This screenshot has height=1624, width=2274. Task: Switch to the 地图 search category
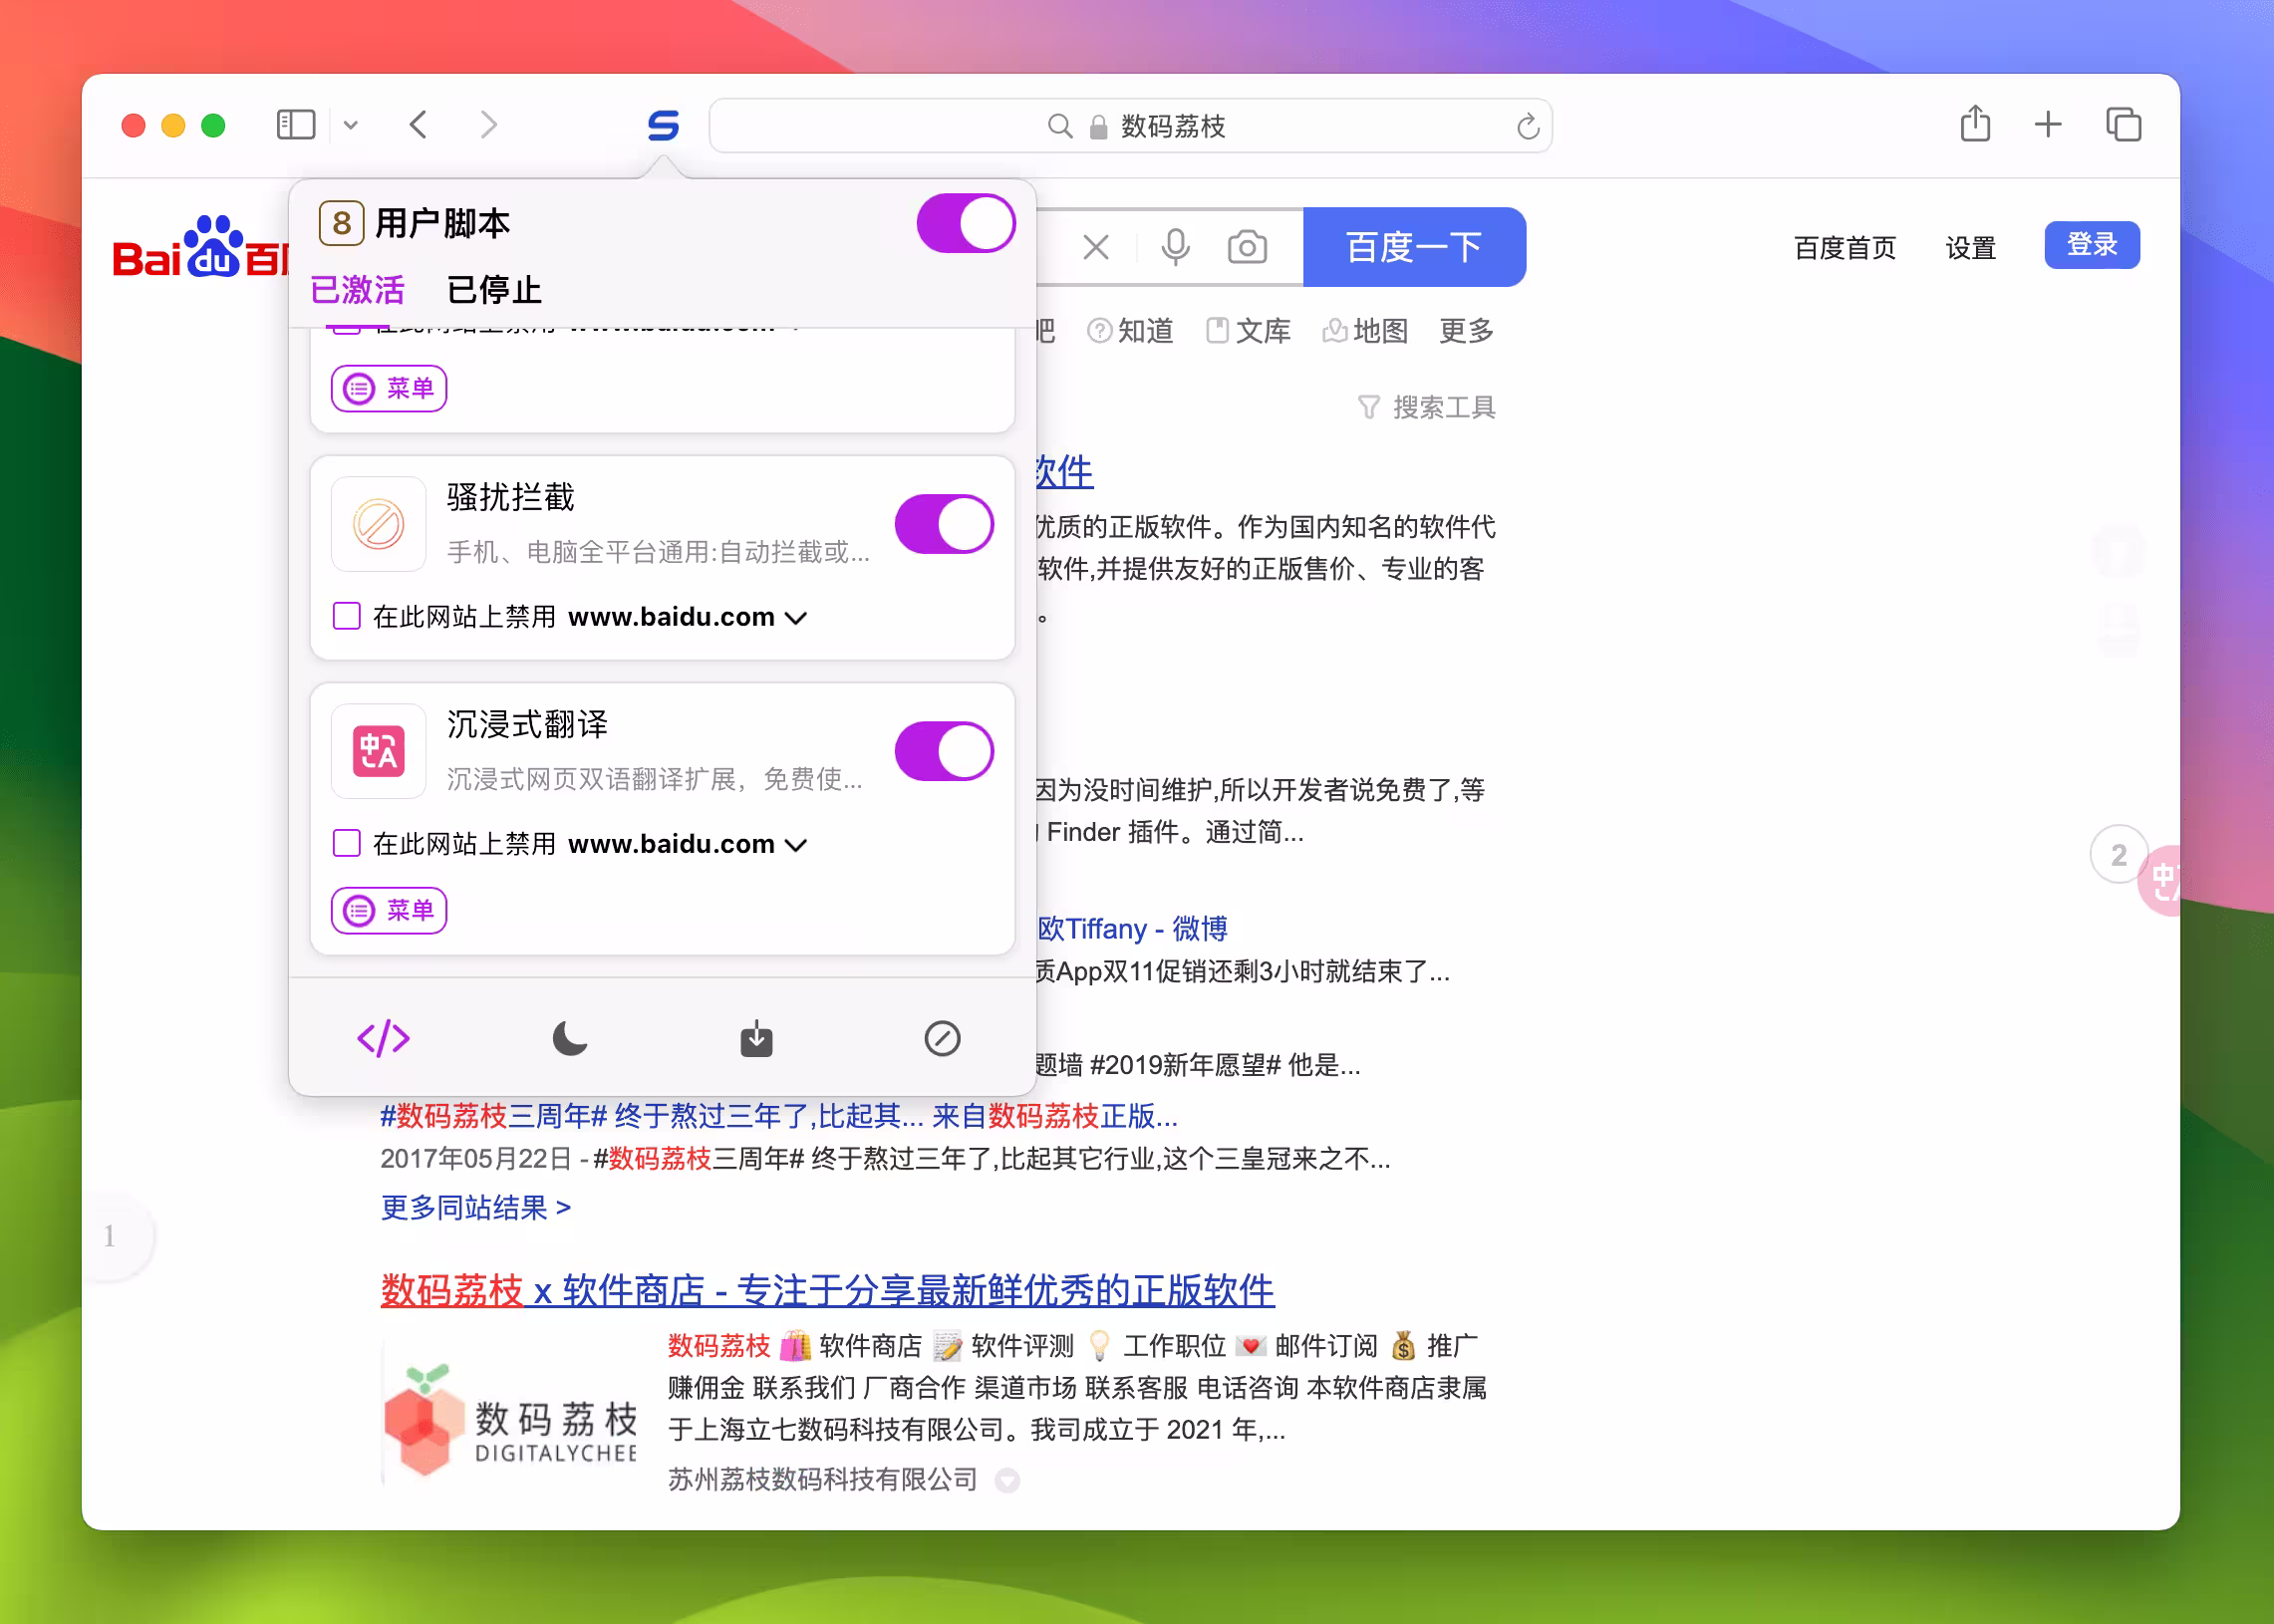(x=1366, y=331)
